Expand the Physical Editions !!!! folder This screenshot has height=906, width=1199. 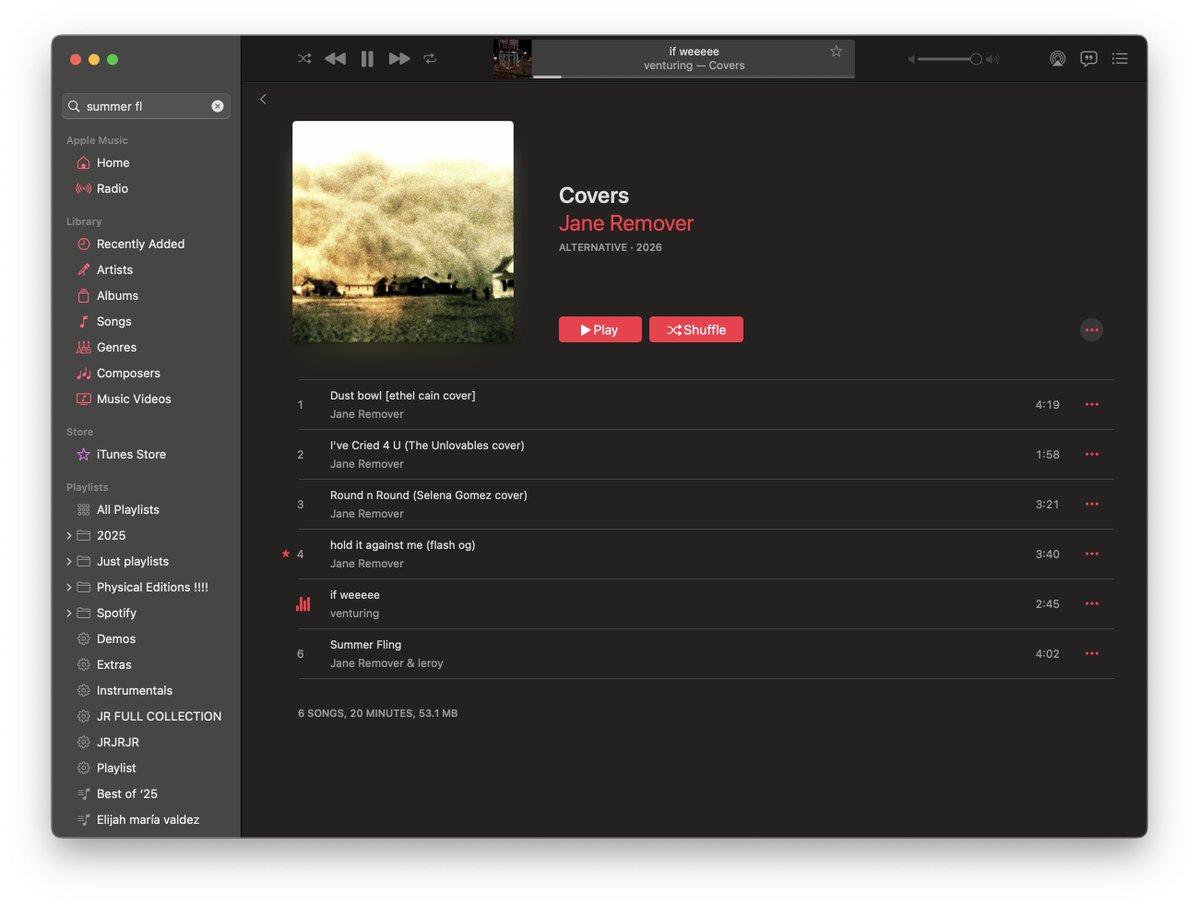click(x=69, y=588)
